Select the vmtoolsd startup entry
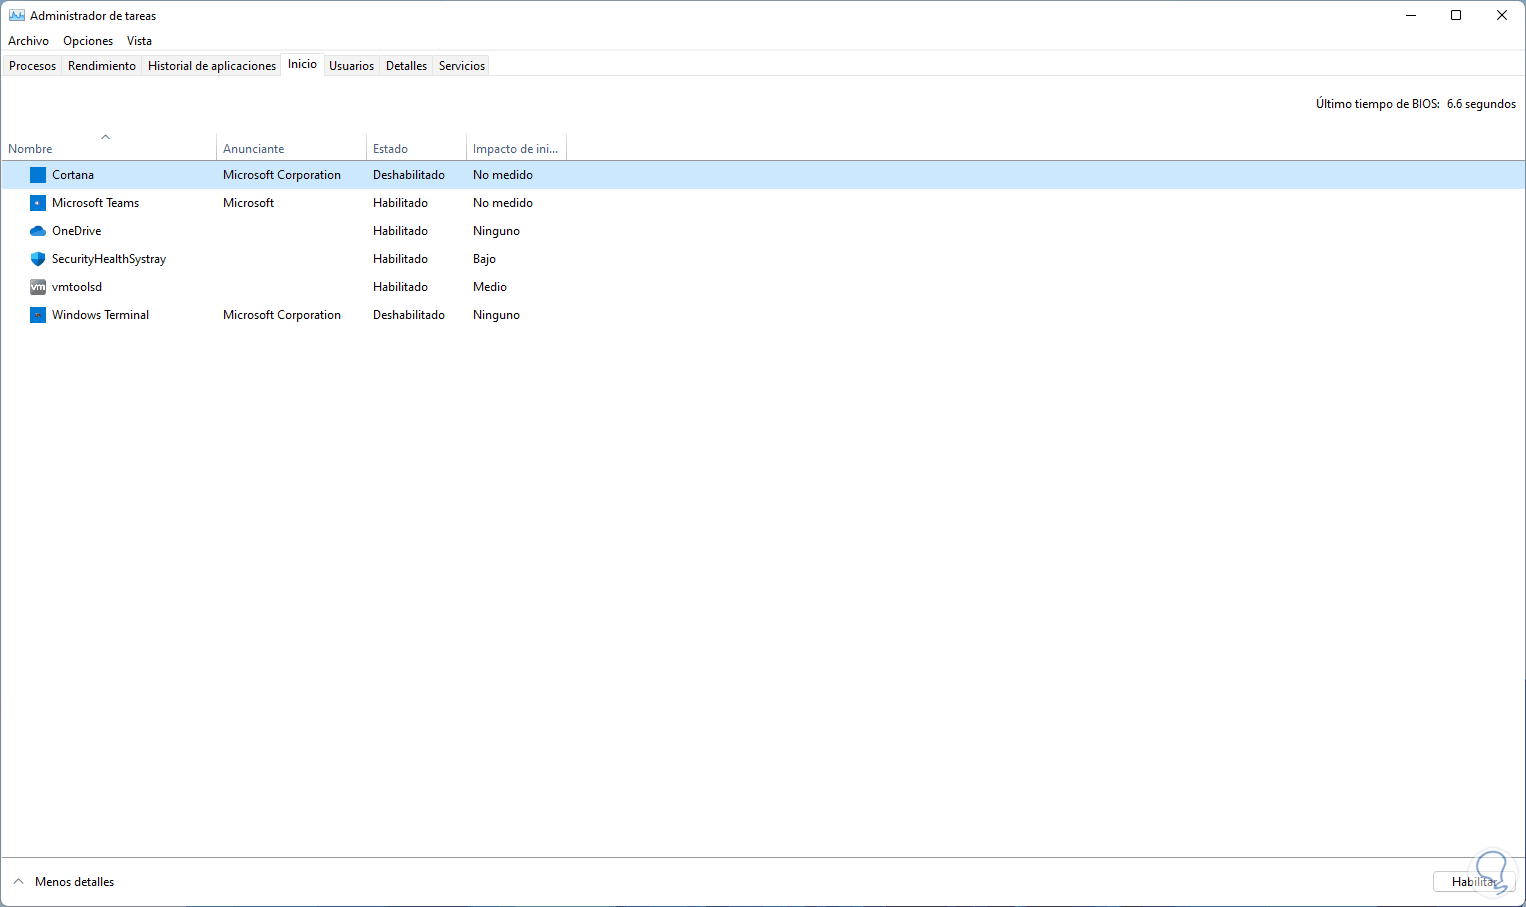 pos(77,287)
